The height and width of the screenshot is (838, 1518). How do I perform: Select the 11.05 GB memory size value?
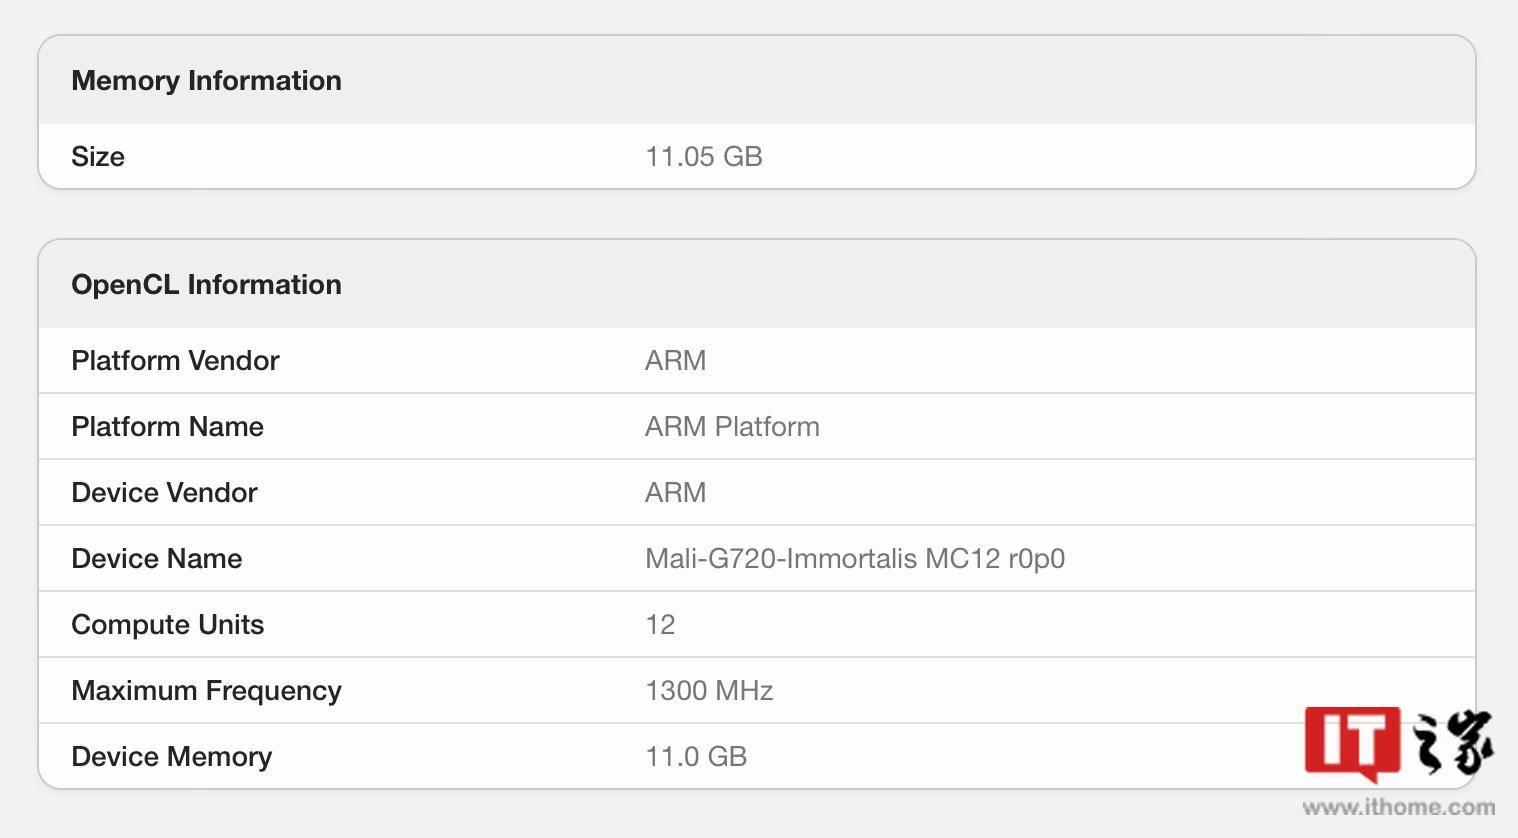(x=704, y=157)
